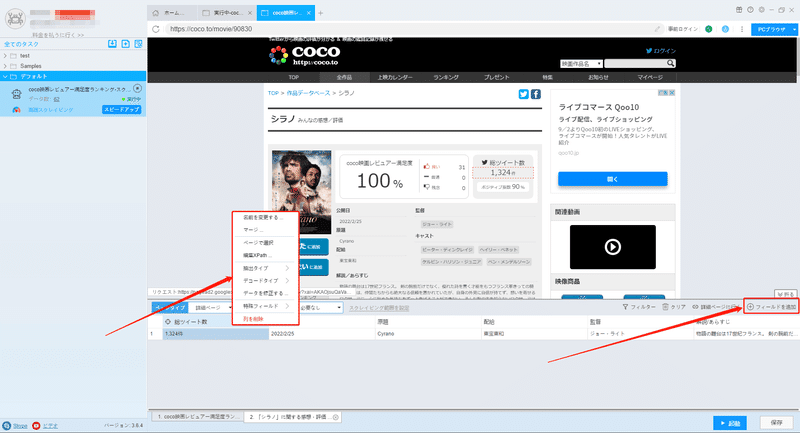Viewport: 800px width, 433px height.
Task: Open the settings gear in the title bar
Action: [761, 10]
